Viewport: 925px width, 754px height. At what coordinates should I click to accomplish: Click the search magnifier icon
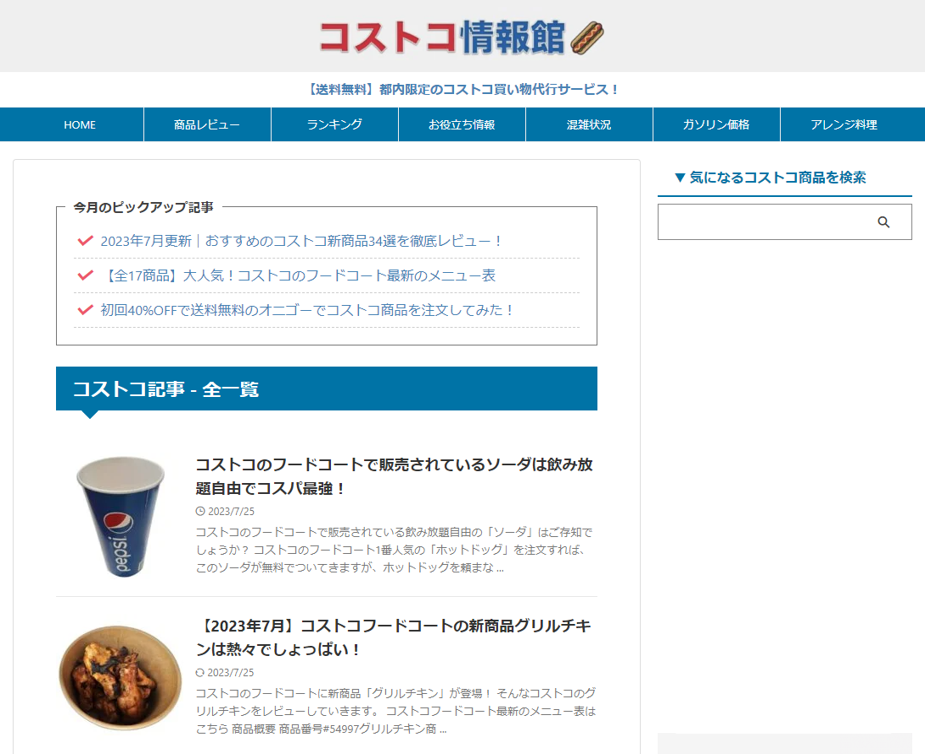(x=883, y=222)
